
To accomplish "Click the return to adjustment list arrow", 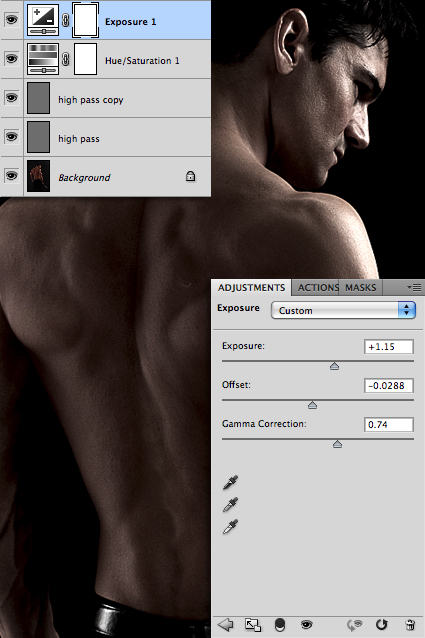I will click(x=225, y=624).
